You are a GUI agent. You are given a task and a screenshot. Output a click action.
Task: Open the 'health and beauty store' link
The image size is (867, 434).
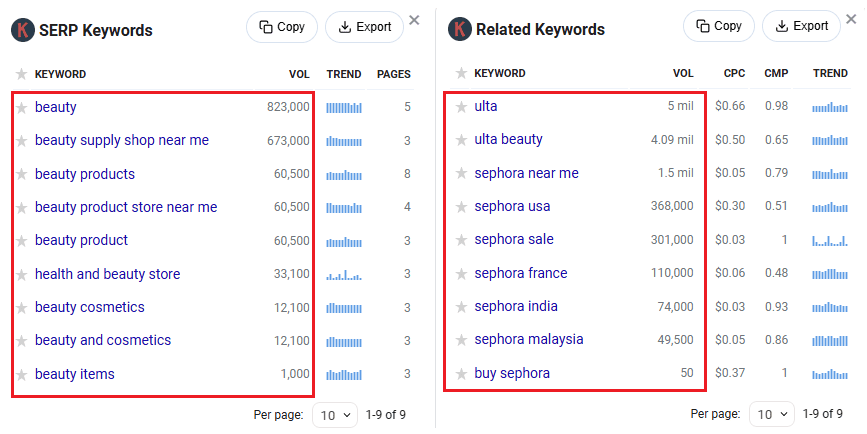[107, 274]
